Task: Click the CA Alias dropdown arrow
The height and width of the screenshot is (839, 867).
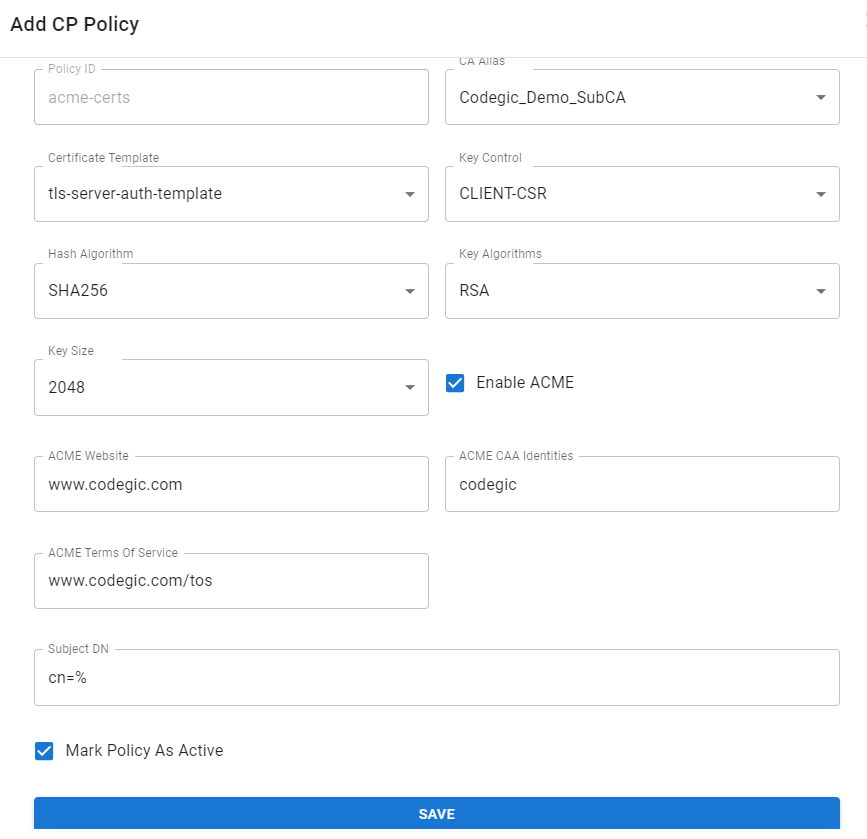Action: tap(820, 98)
